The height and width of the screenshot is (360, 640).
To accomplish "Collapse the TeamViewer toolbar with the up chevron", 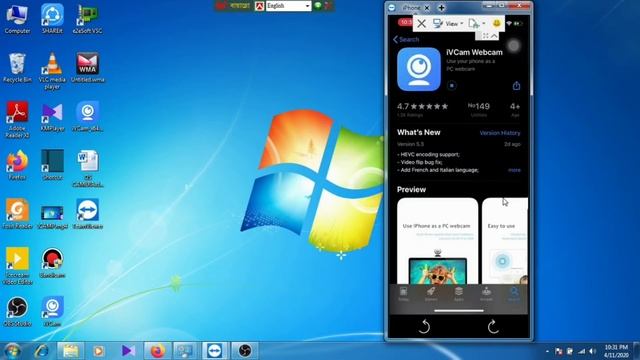I will tap(494, 36).
